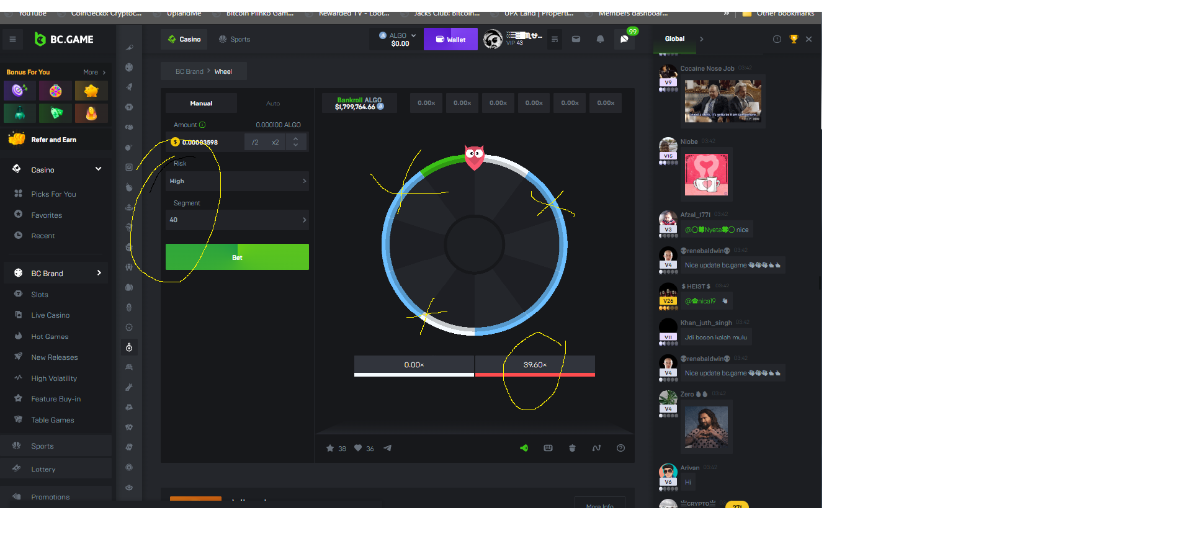Click the paper plane share icon

coord(388,448)
